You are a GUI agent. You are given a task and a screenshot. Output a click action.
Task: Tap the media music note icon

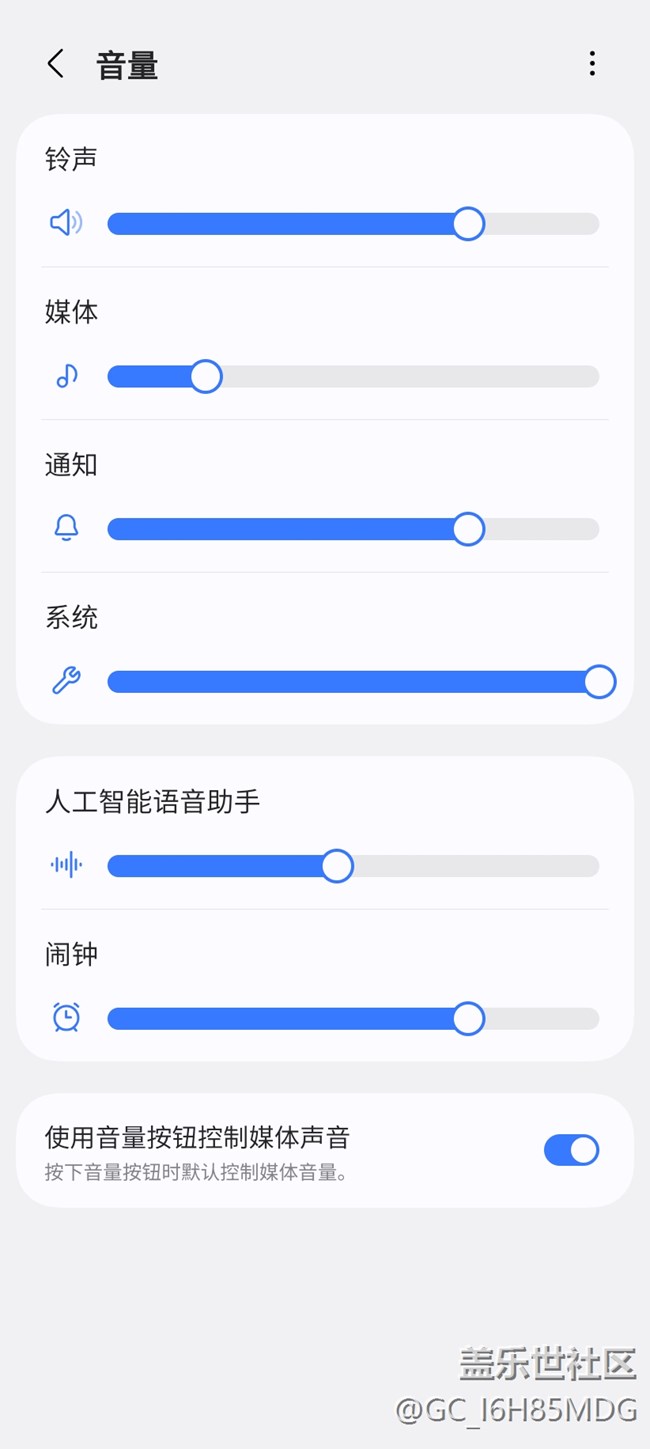66,376
